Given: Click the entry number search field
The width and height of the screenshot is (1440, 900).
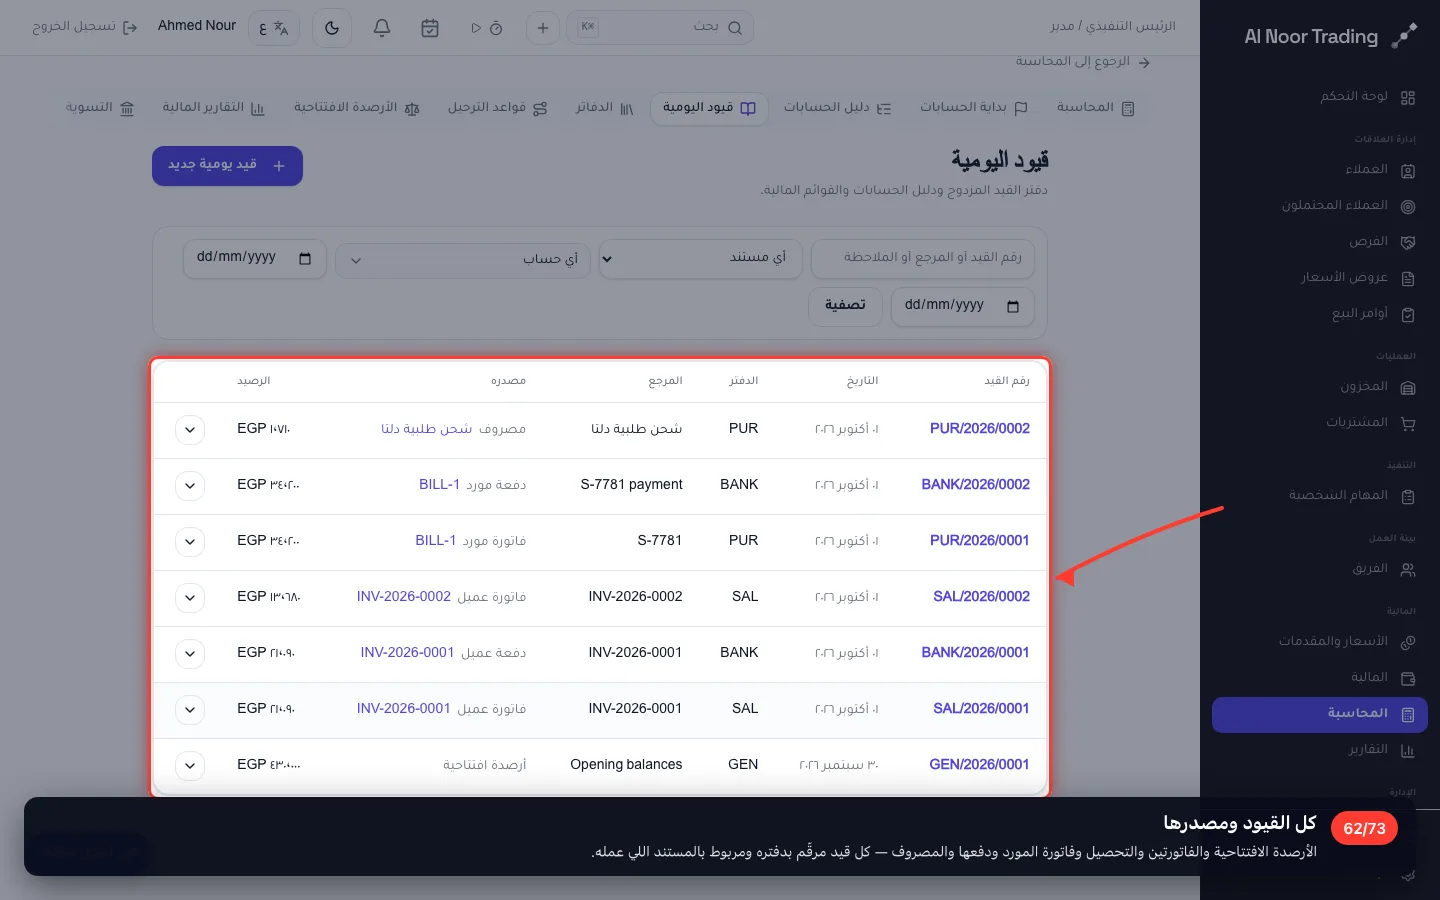Looking at the screenshot, I should (x=923, y=258).
